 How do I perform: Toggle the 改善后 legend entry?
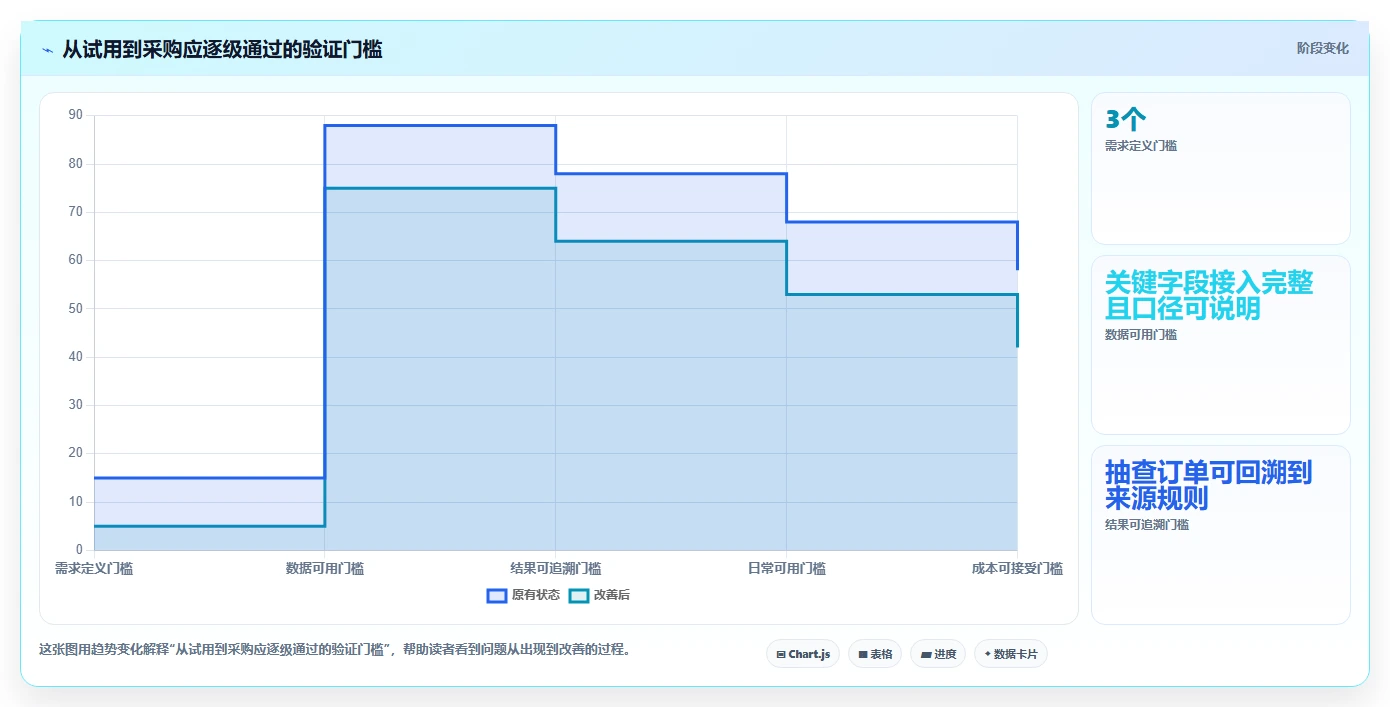click(599, 595)
